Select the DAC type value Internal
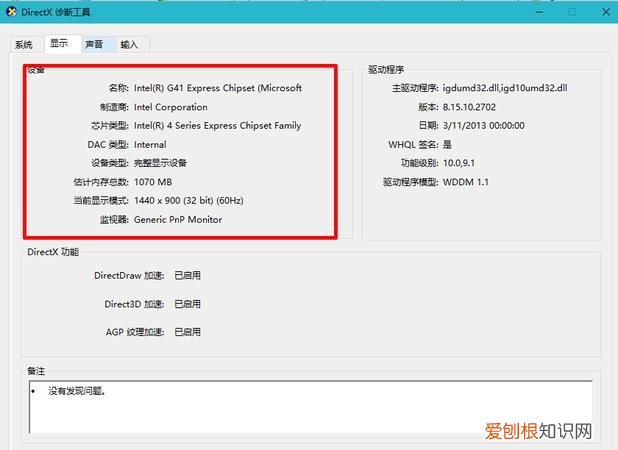This screenshot has height=450, width=618. pos(150,145)
